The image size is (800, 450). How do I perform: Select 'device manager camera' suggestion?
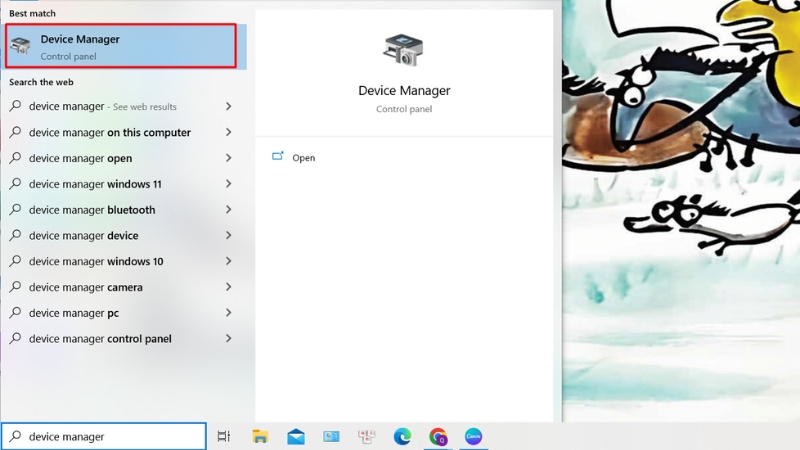pyautogui.click(x=121, y=287)
